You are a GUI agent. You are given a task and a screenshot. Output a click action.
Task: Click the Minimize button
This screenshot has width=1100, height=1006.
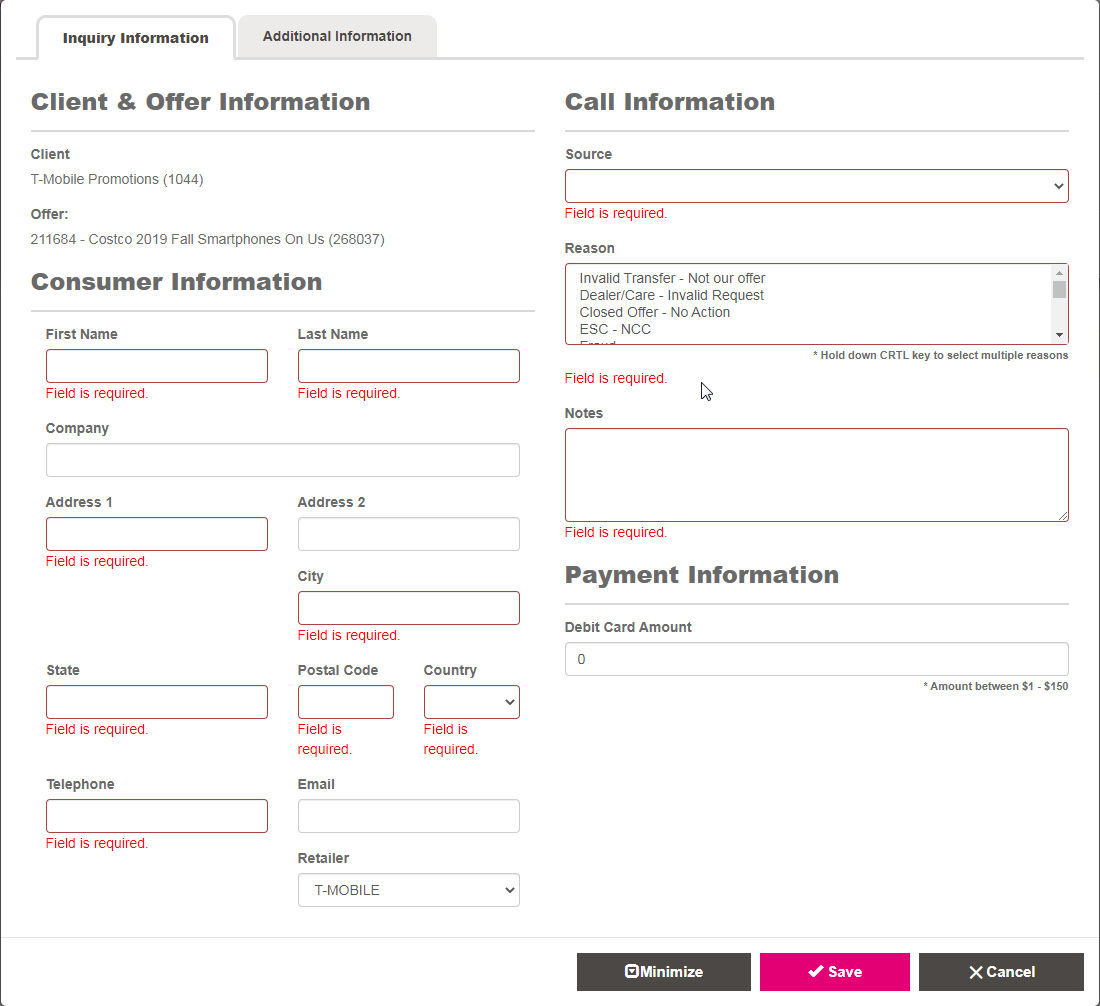pyautogui.click(x=664, y=972)
